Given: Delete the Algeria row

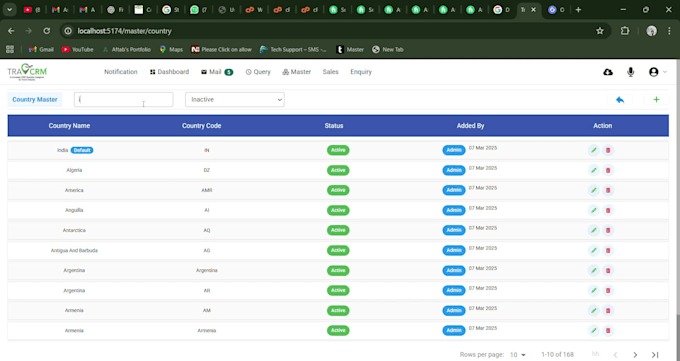Looking at the screenshot, I should click(x=608, y=170).
